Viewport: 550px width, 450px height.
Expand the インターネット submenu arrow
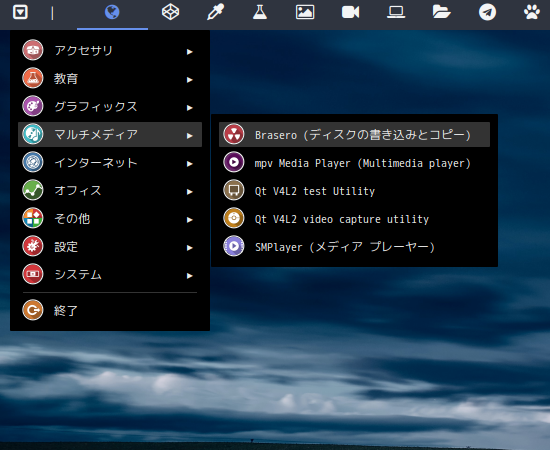(190, 164)
